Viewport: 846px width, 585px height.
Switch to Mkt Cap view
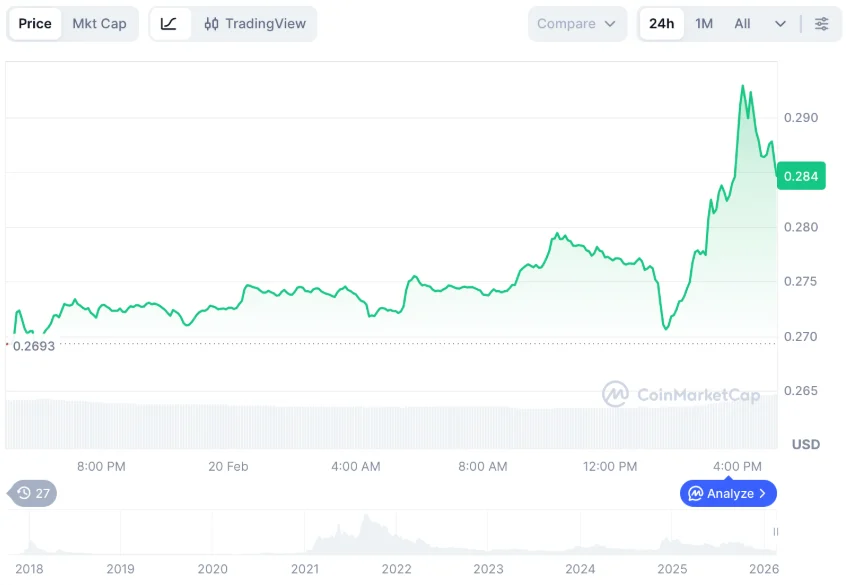(99, 23)
